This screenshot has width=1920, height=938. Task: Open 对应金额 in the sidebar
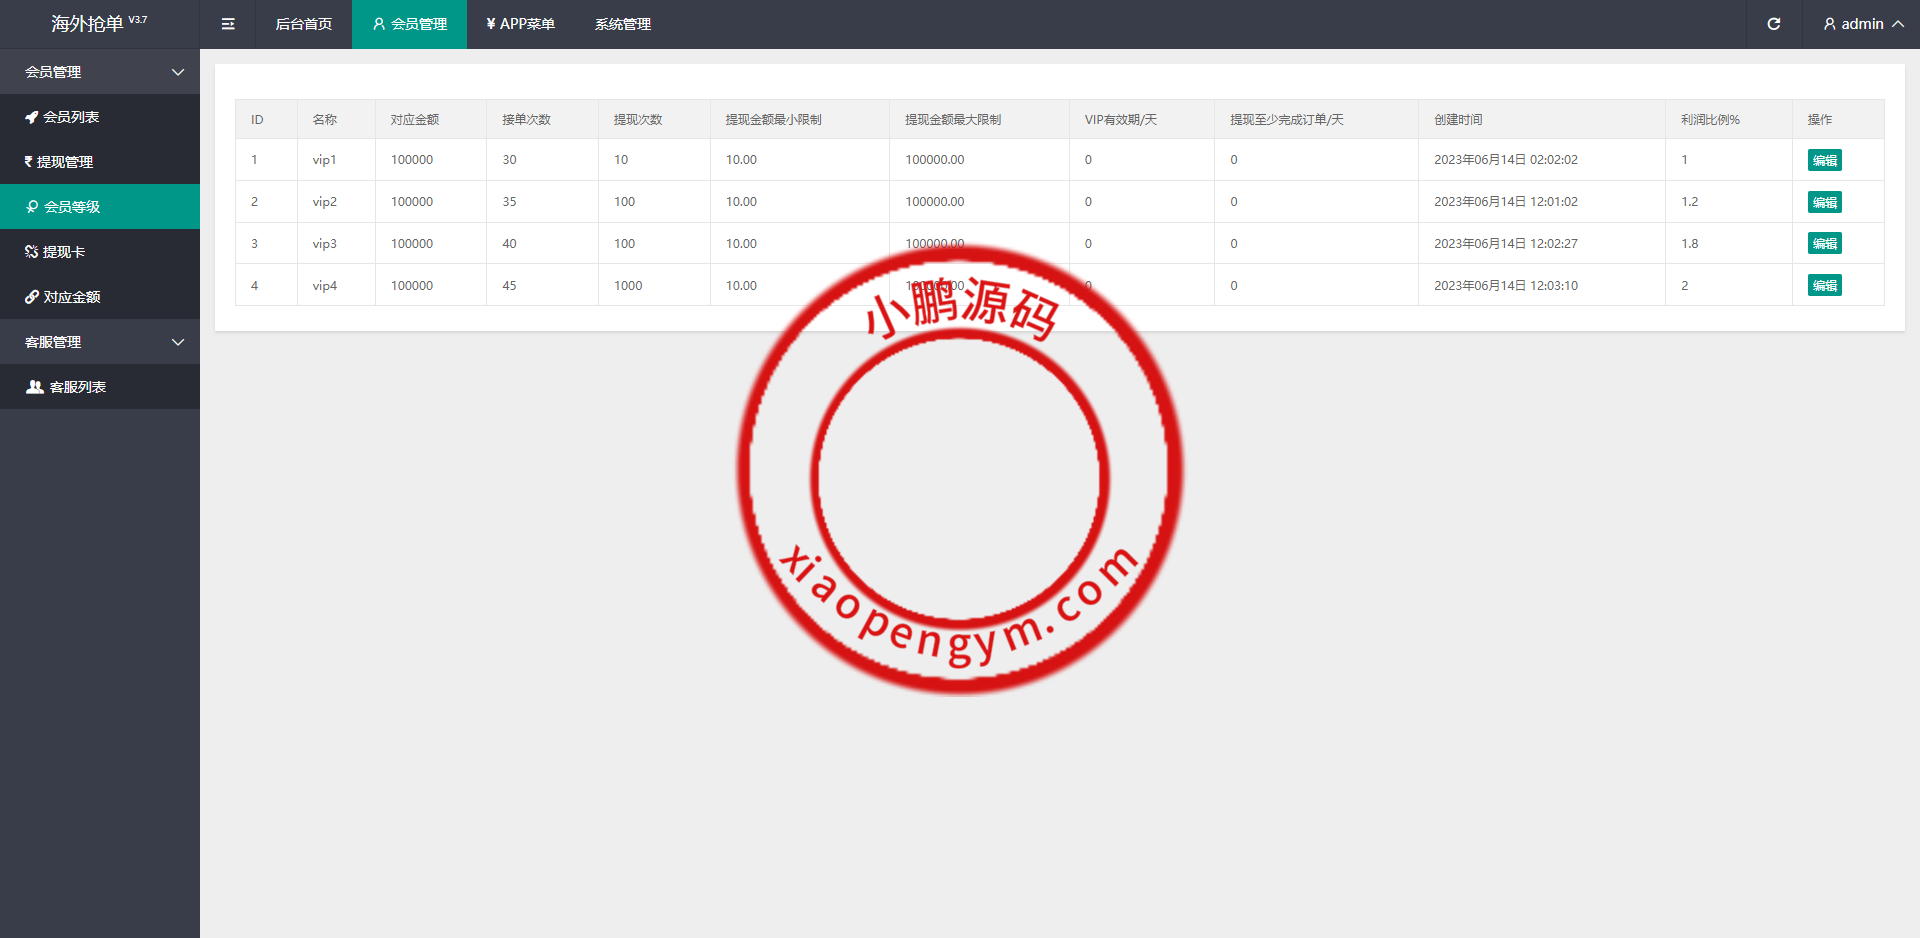click(x=71, y=297)
